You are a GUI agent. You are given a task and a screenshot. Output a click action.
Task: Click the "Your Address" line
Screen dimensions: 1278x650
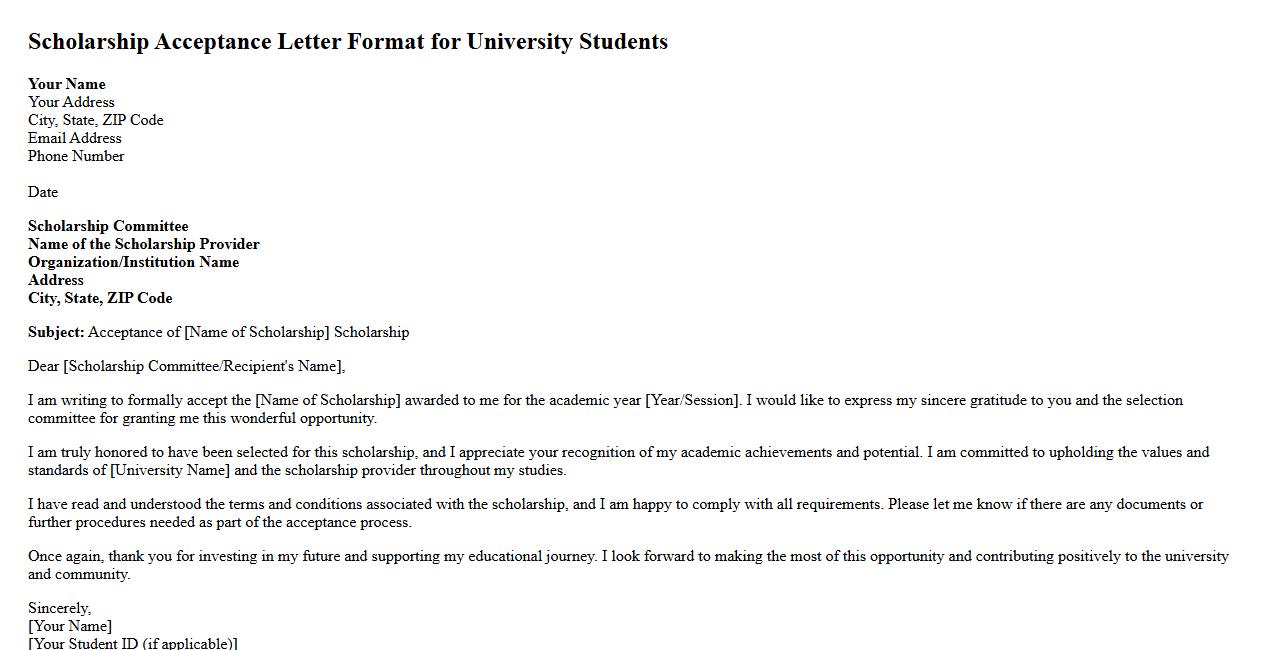tap(71, 102)
